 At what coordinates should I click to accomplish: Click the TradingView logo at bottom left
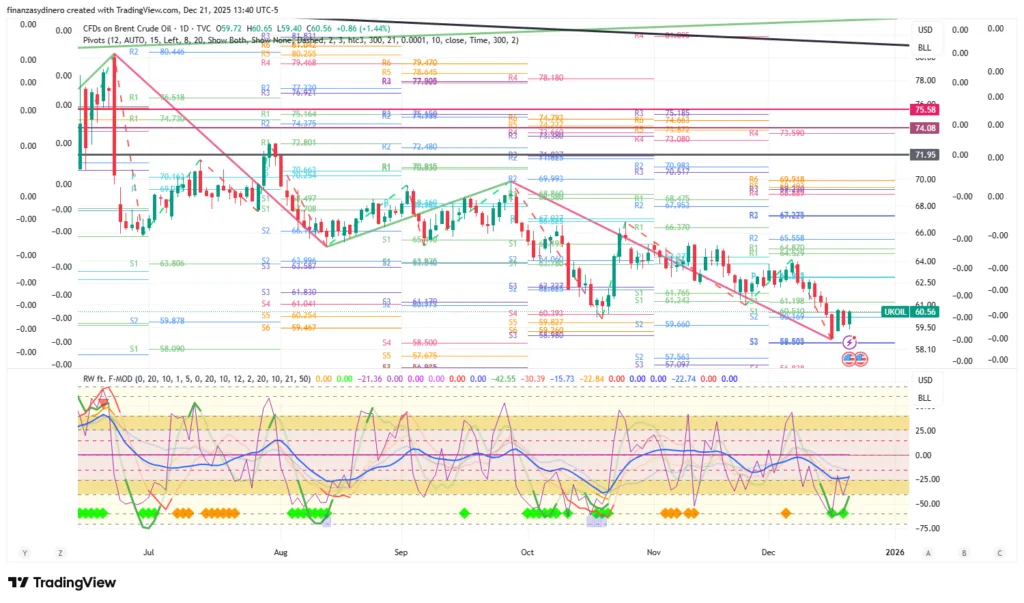click(63, 583)
